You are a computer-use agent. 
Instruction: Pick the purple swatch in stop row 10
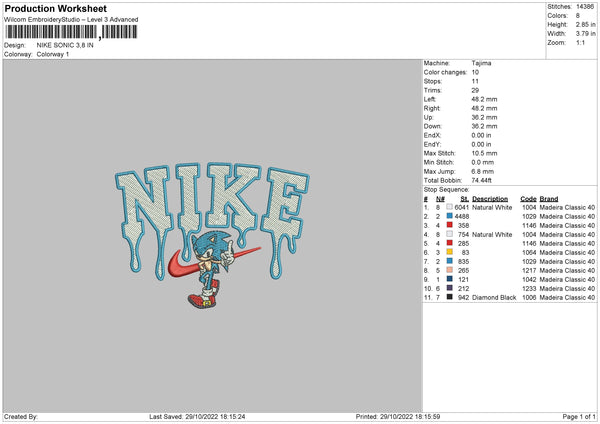(x=449, y=288)
